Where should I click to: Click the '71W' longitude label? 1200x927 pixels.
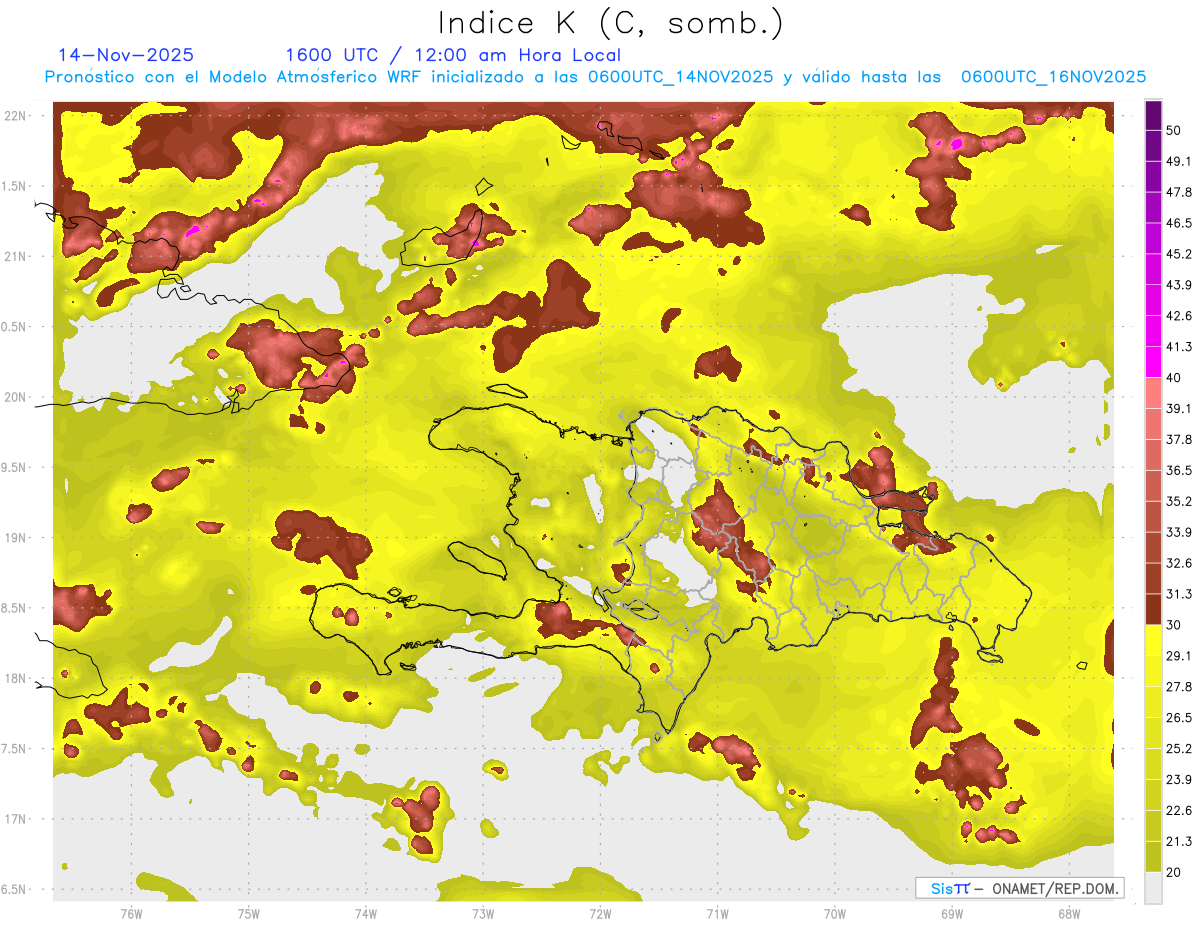click(717, 914)
